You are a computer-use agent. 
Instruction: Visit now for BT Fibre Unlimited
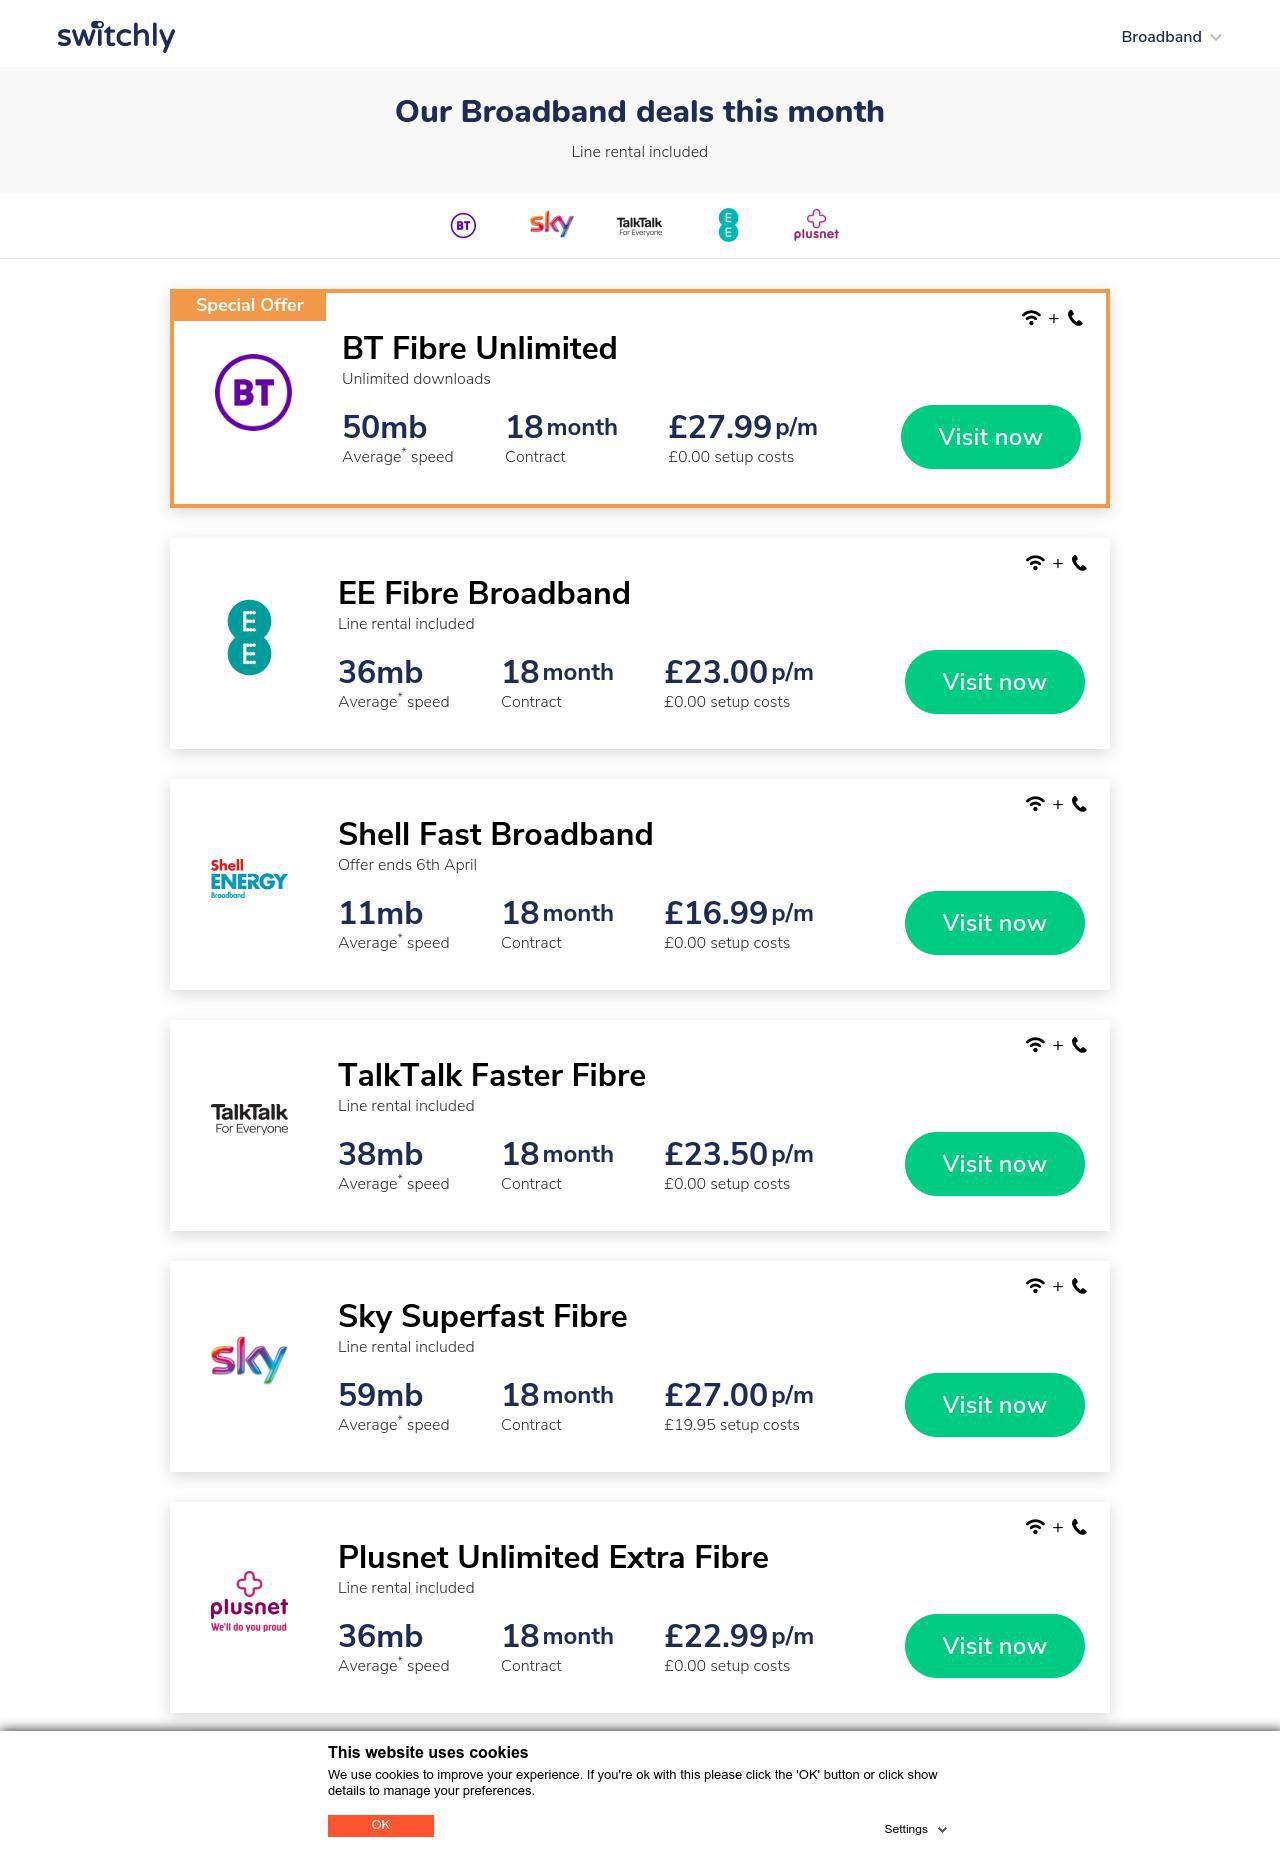990,437
